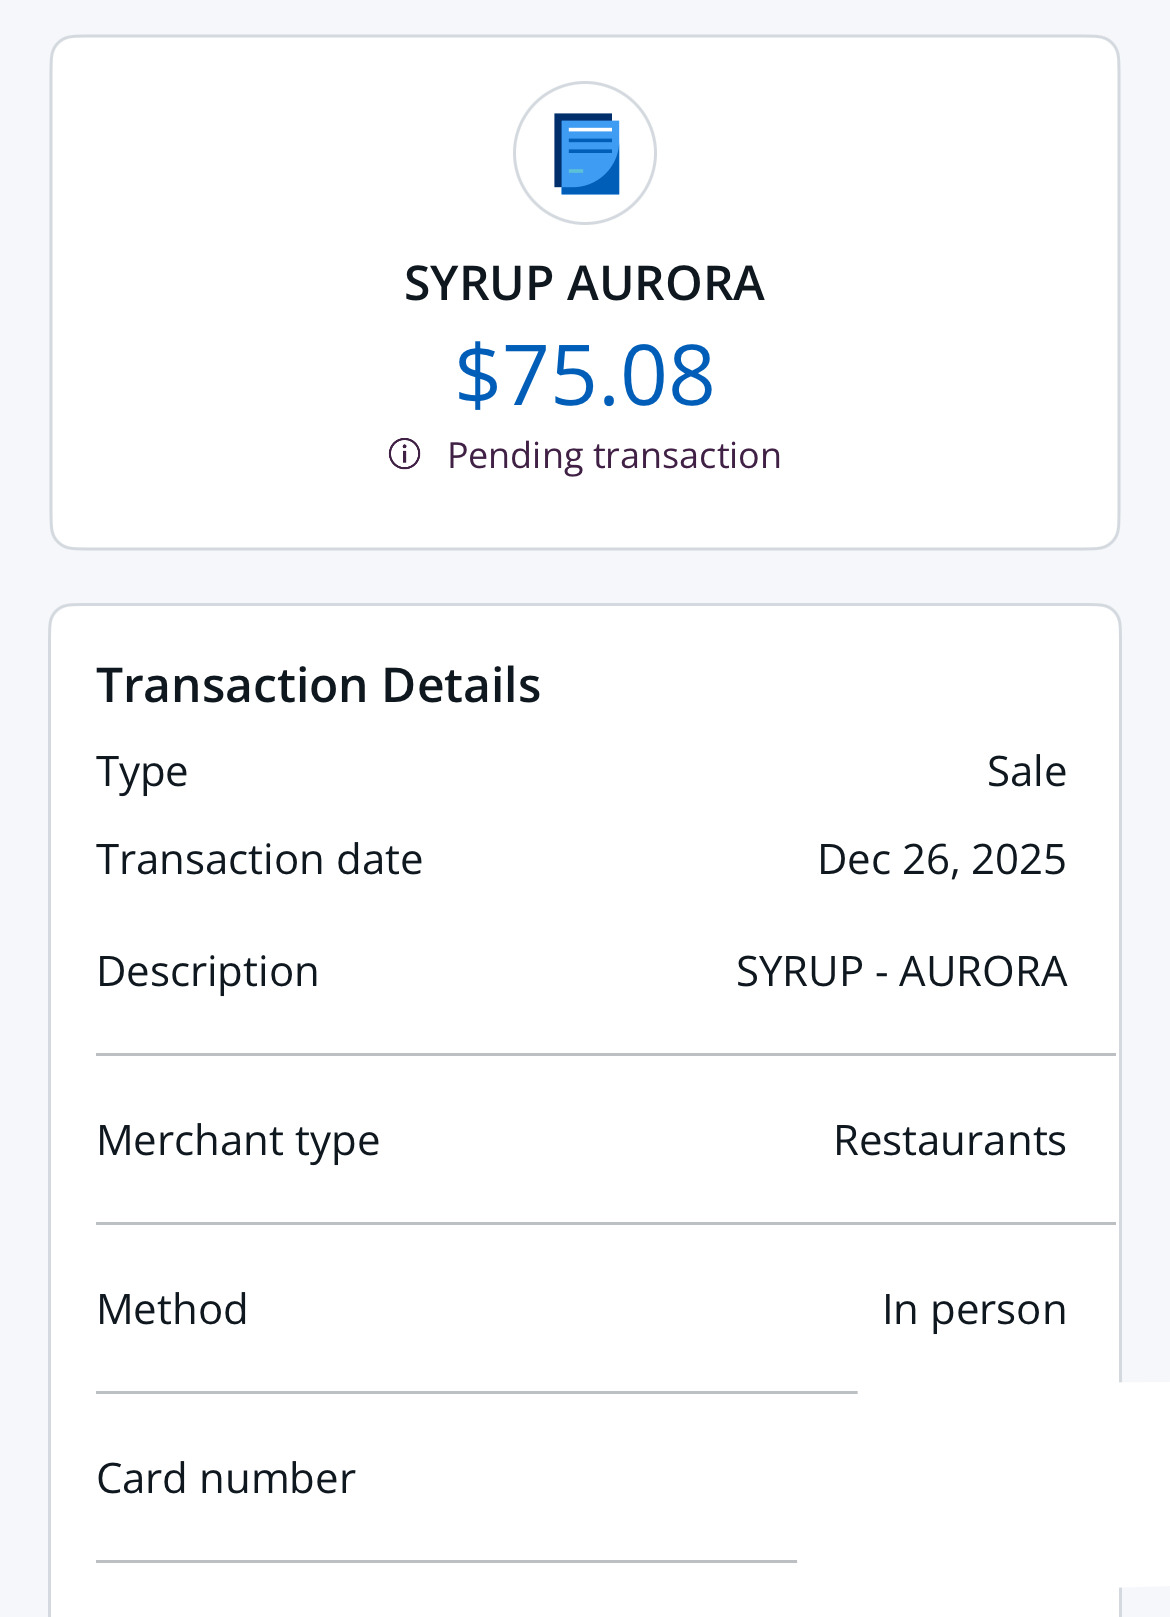Click the blue document receipt icon
Screen dimensions: 1170x1617
point(586,153)
